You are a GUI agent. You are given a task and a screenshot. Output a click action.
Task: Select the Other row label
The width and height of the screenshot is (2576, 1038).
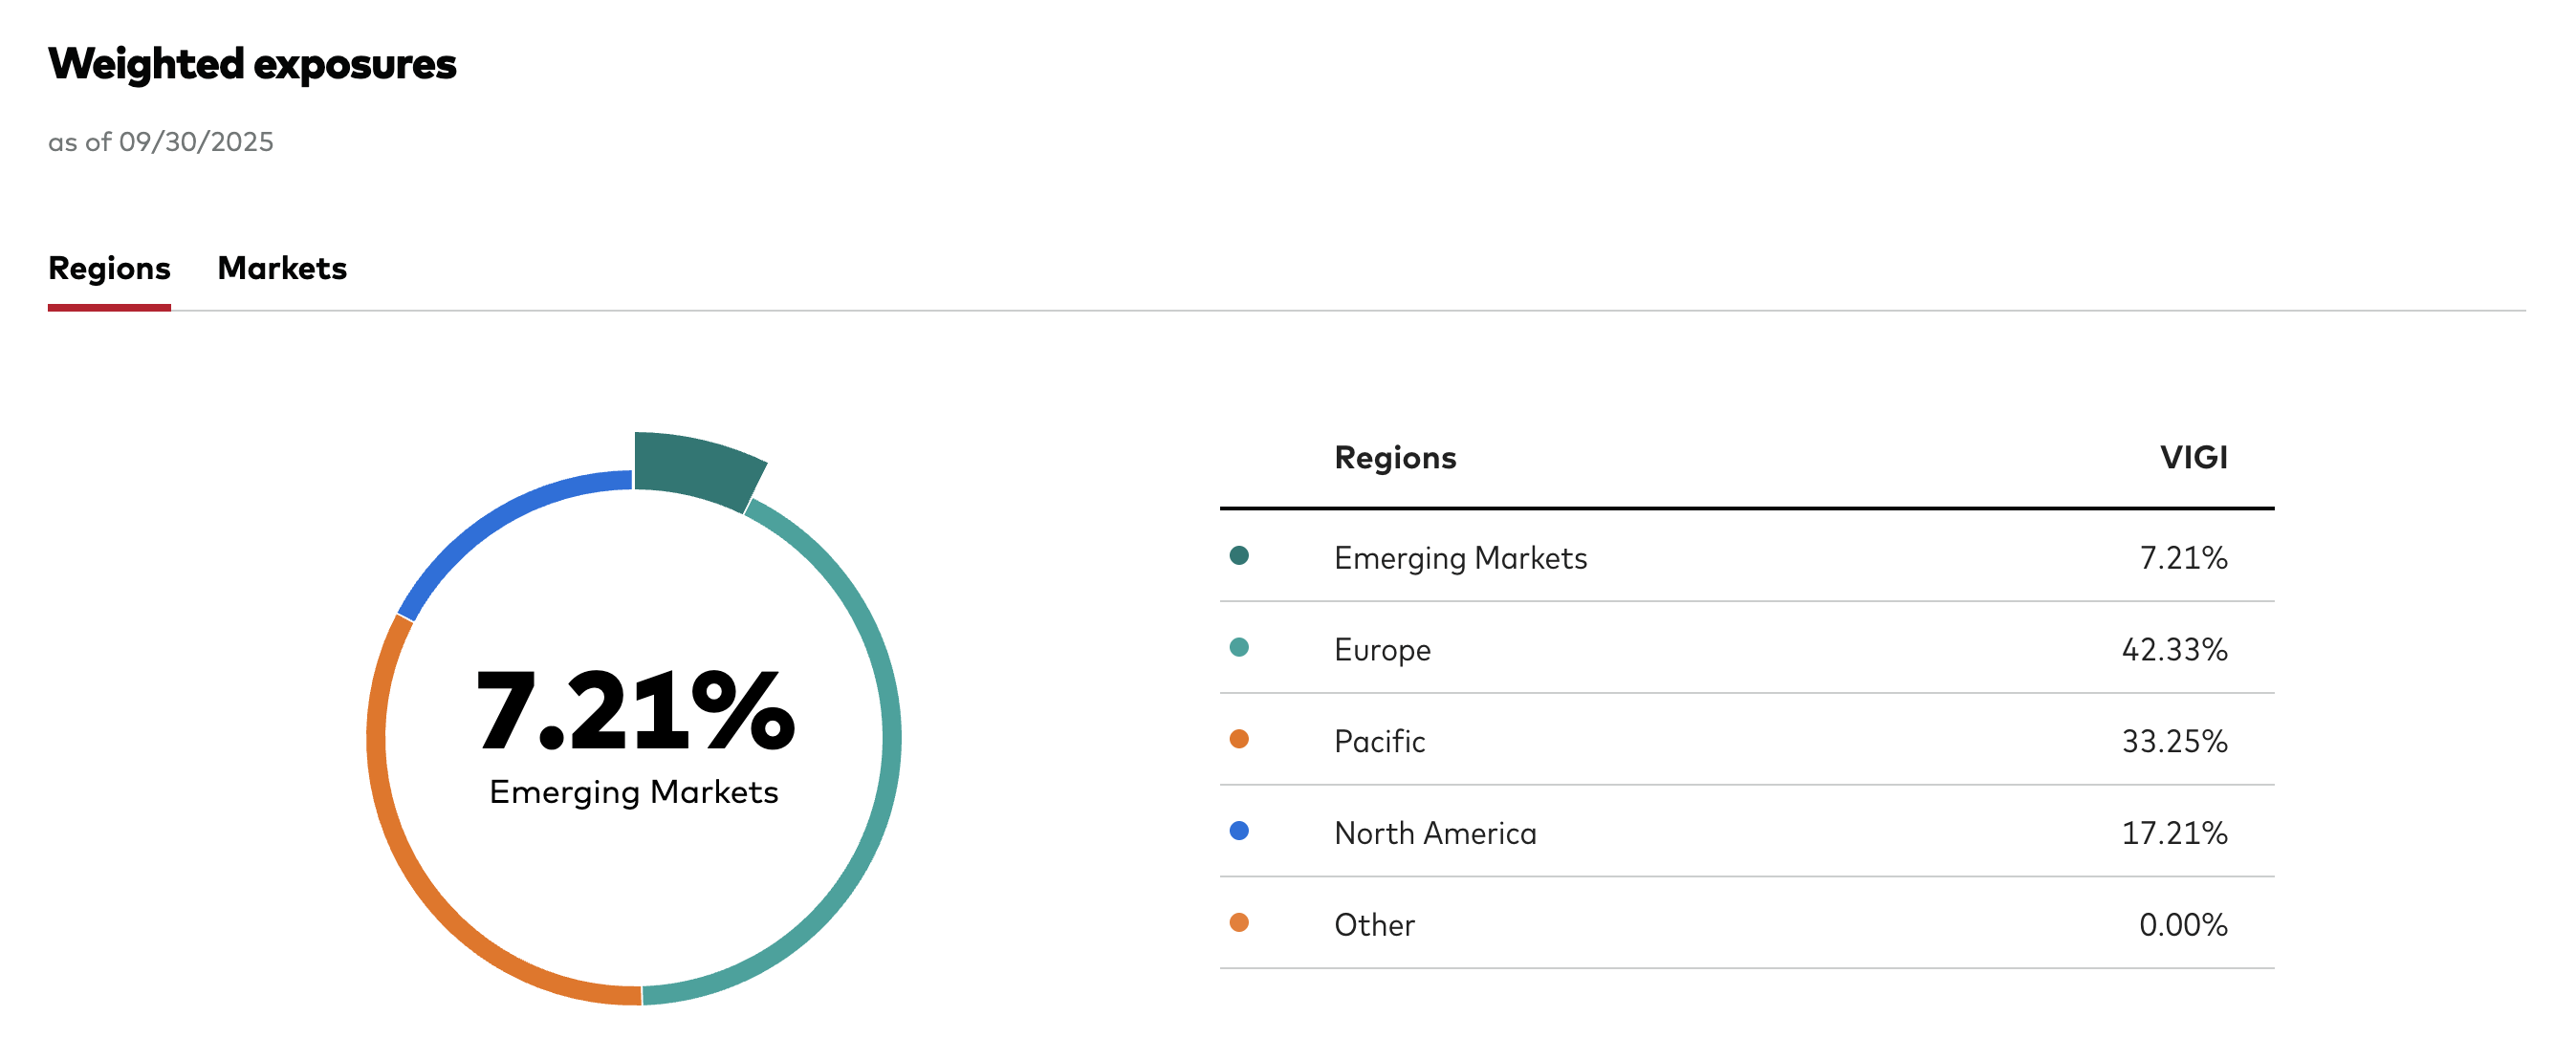tap(1374, 925)
